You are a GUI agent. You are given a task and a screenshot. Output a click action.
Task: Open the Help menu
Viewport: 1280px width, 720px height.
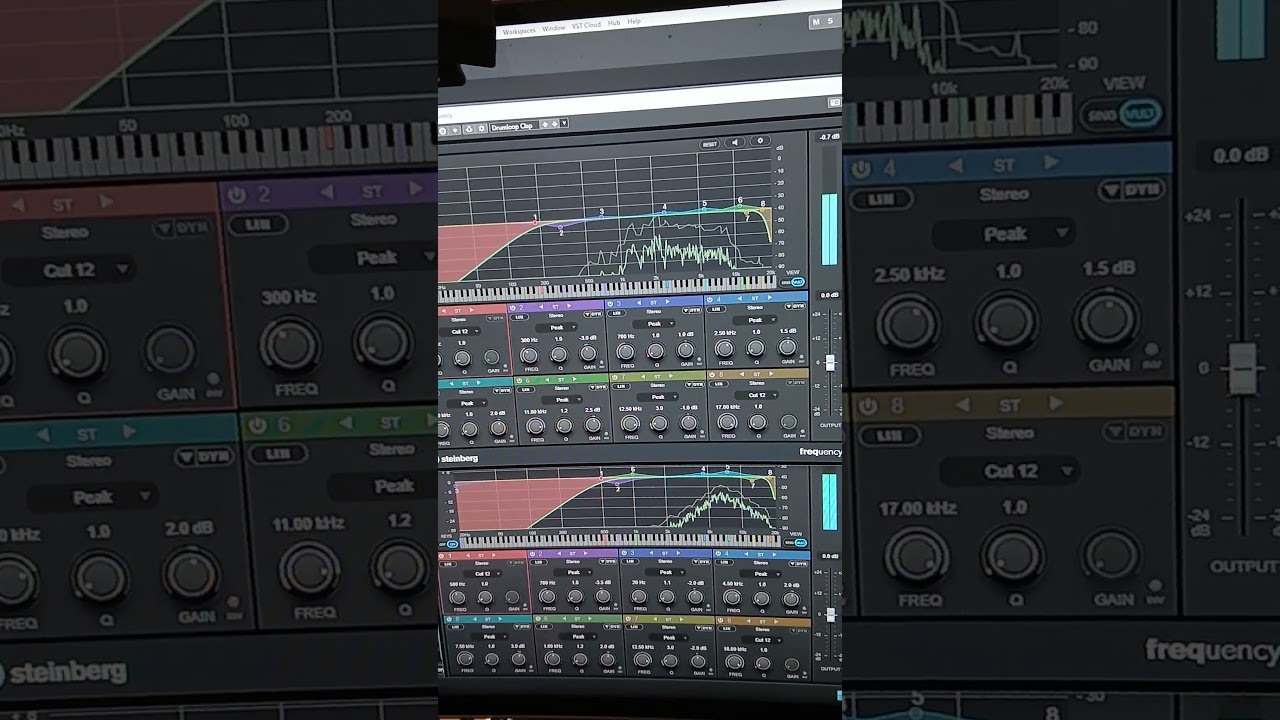[x=634, y=20]
